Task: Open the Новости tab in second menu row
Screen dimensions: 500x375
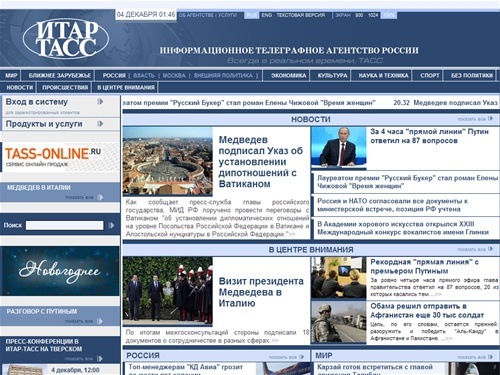Action: tap(20, 87)
